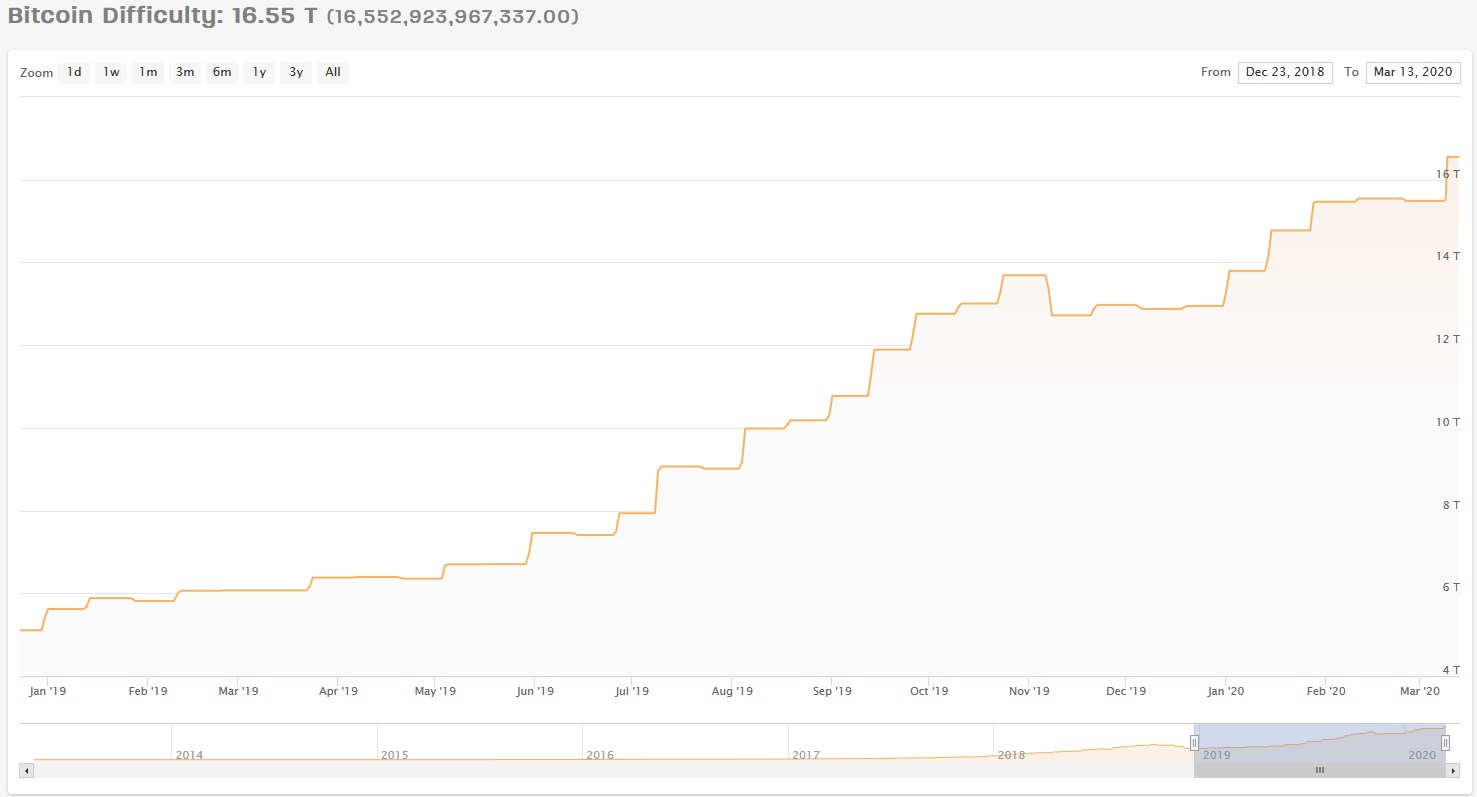
Task: Click the 8 T y-axis label
Action: coord(1450,505)
